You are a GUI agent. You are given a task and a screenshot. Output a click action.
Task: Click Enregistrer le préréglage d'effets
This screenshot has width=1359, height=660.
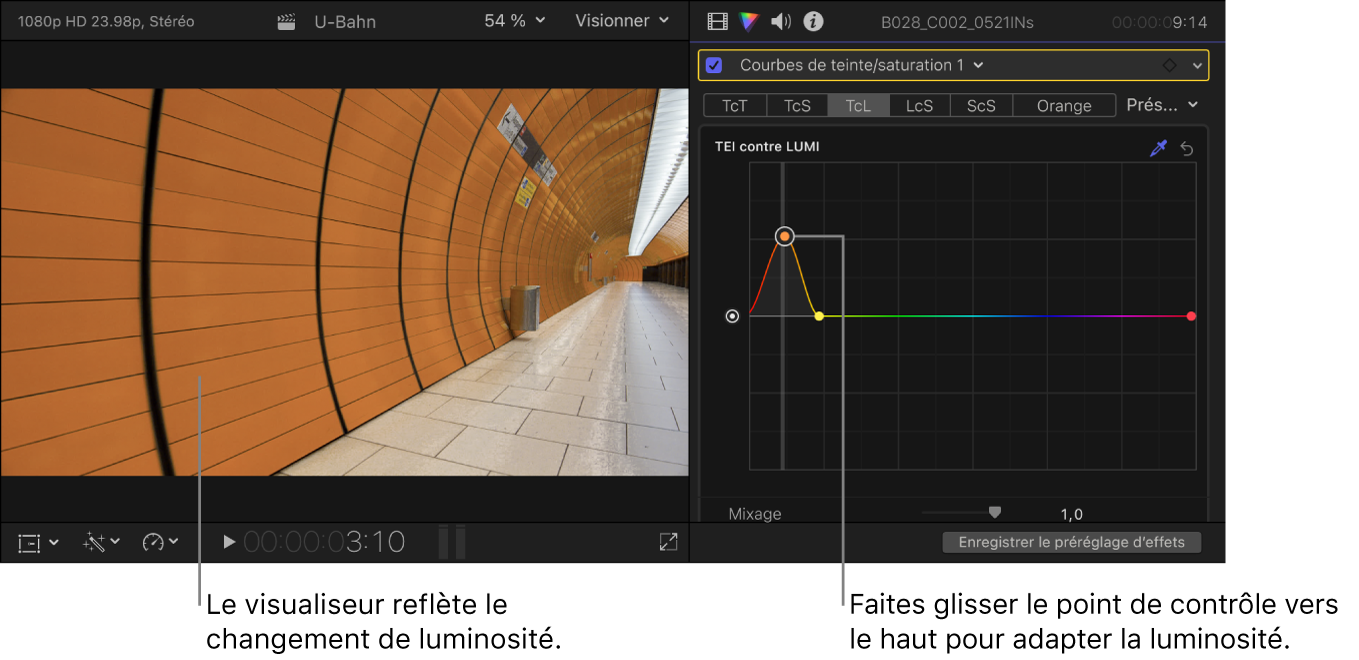[x=1071, y=541]
